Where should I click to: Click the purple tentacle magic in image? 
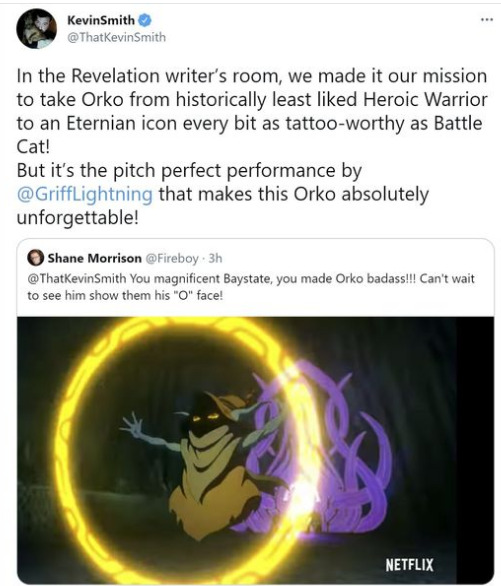[x=321, y=441]
